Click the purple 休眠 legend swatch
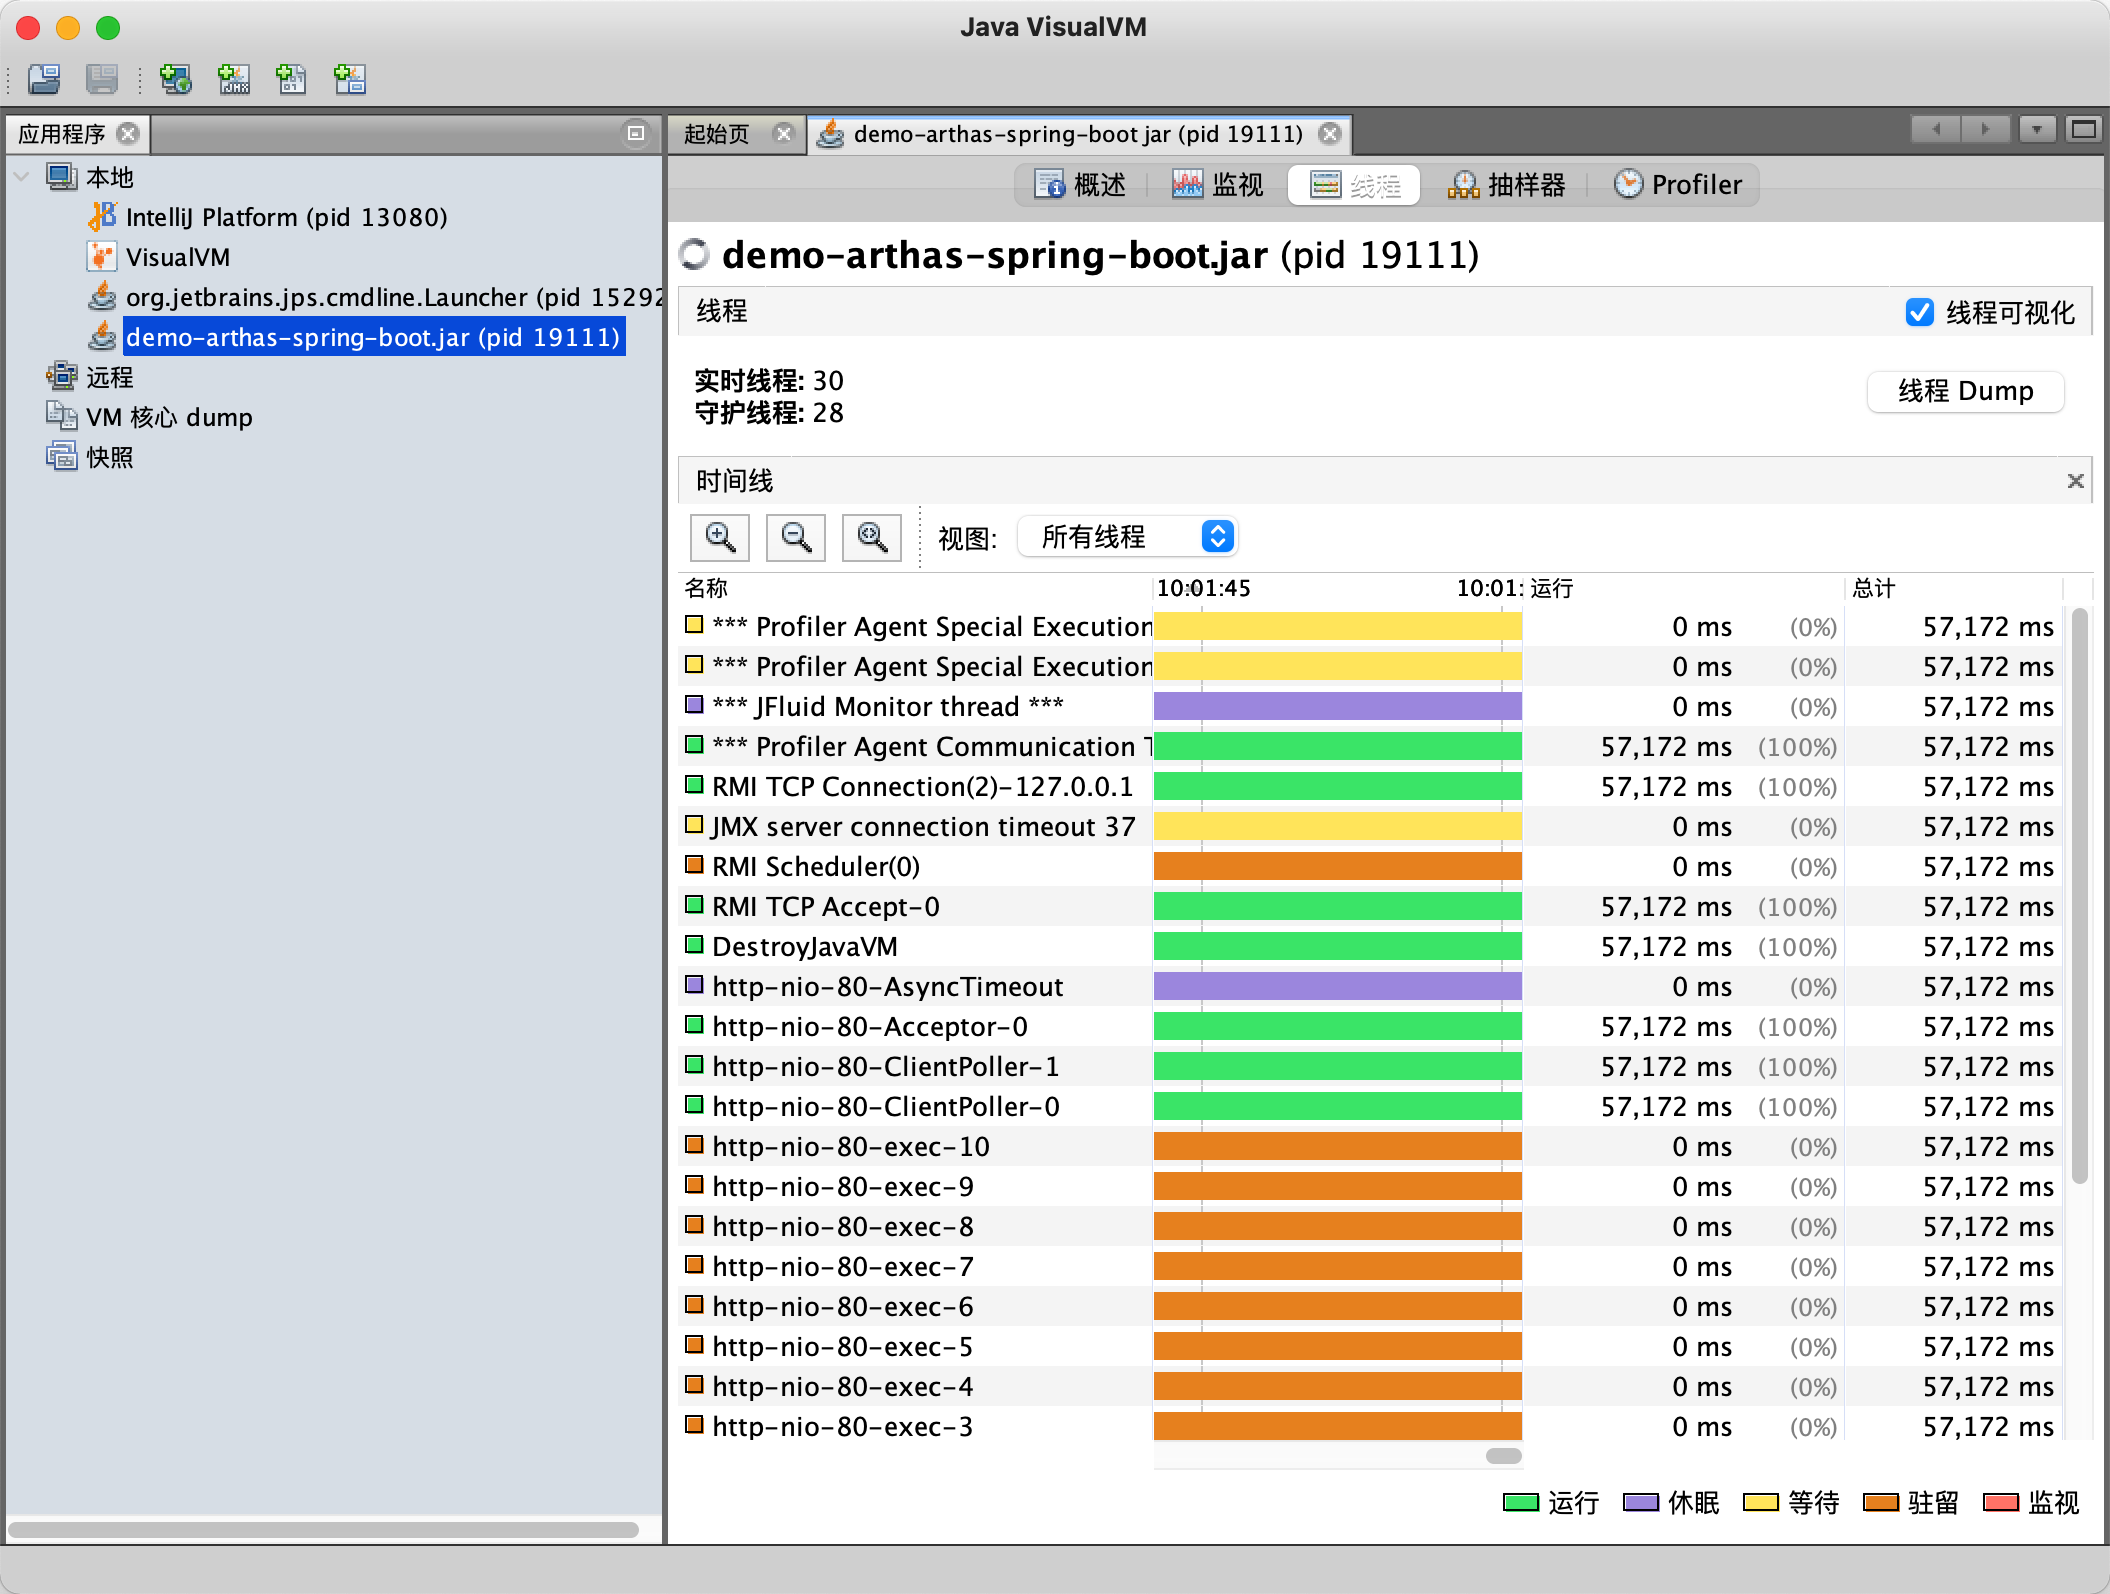Image resolution: width=2110 pixels, height=1594 pixels. click(x=1640, y=1503)
